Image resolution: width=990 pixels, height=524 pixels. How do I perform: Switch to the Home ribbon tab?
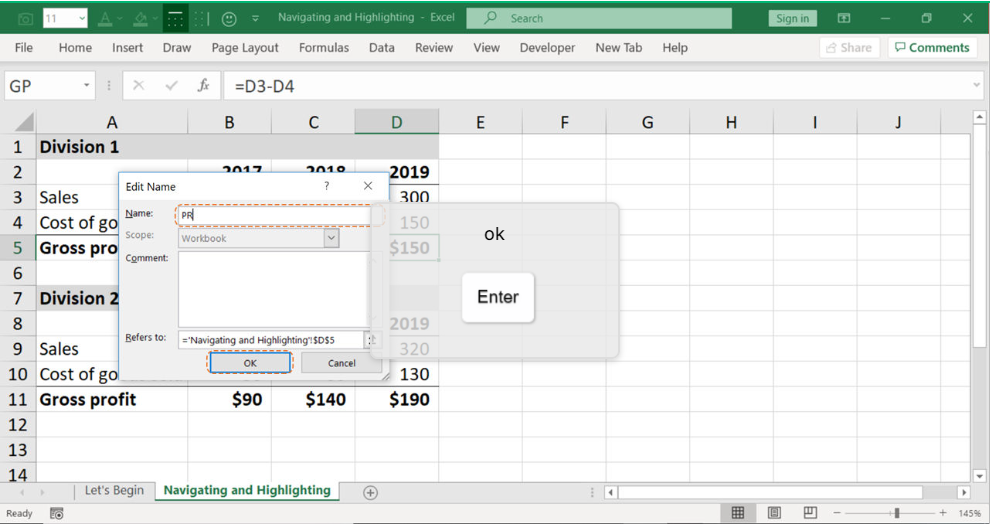[x=75, y=48]
